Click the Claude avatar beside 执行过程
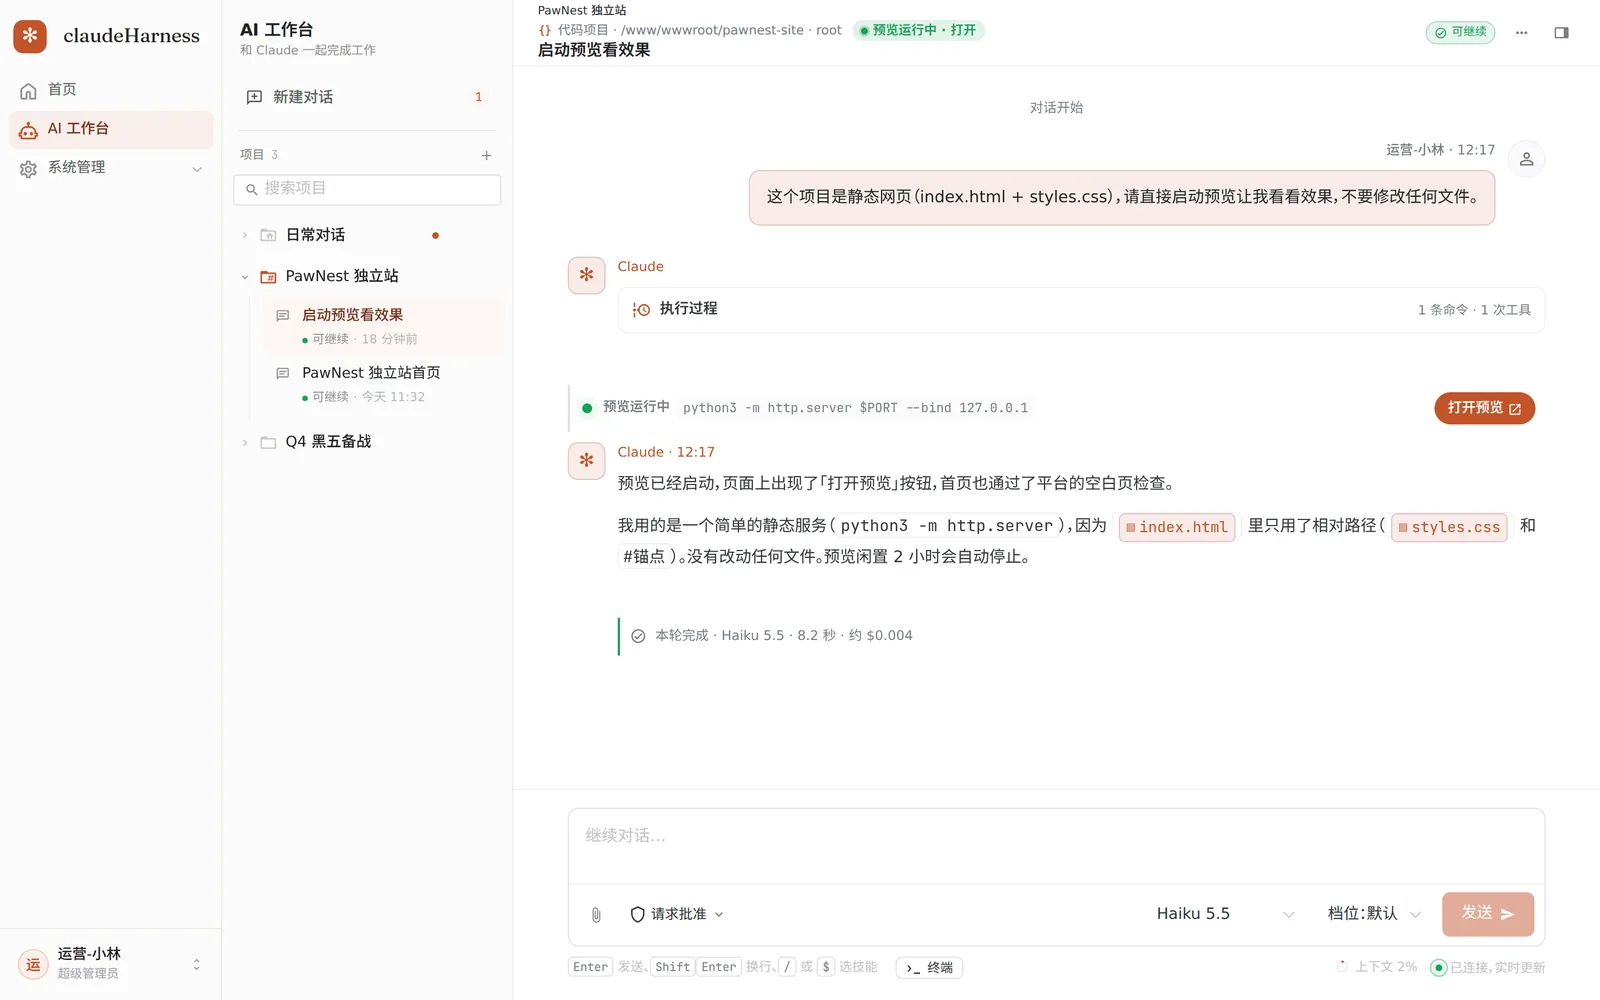The height and width of the screenshot is (1000, 1600). point(586,275)
